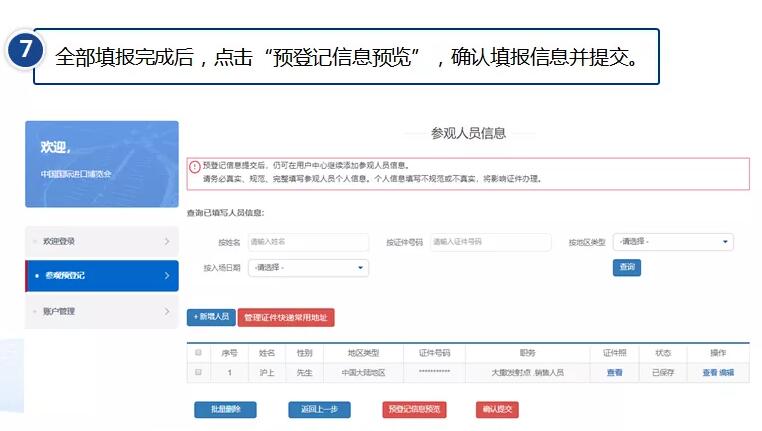The image size is (762, 431).
Task: Click the 职务 column header
Action: coord(527,353)
